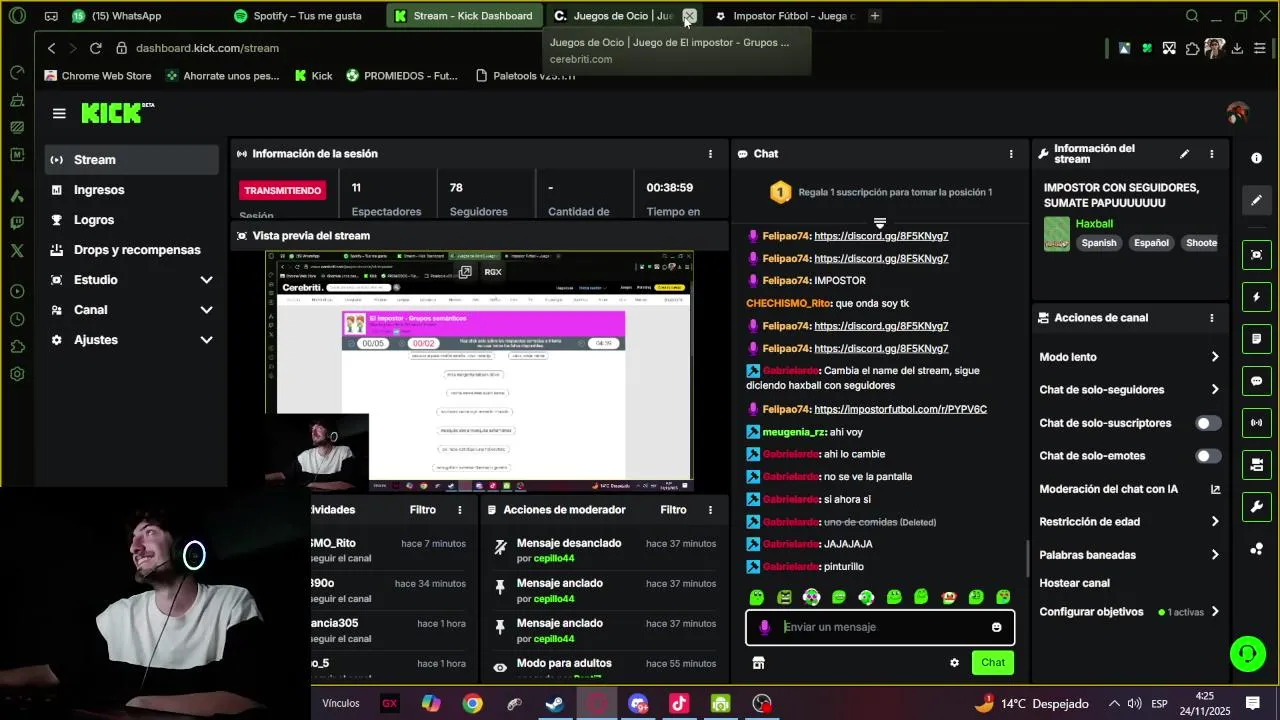Screen dimensions: 1280x720
Task: Open browser sidebar settings gear icon
Action: (x=17, y=375)
